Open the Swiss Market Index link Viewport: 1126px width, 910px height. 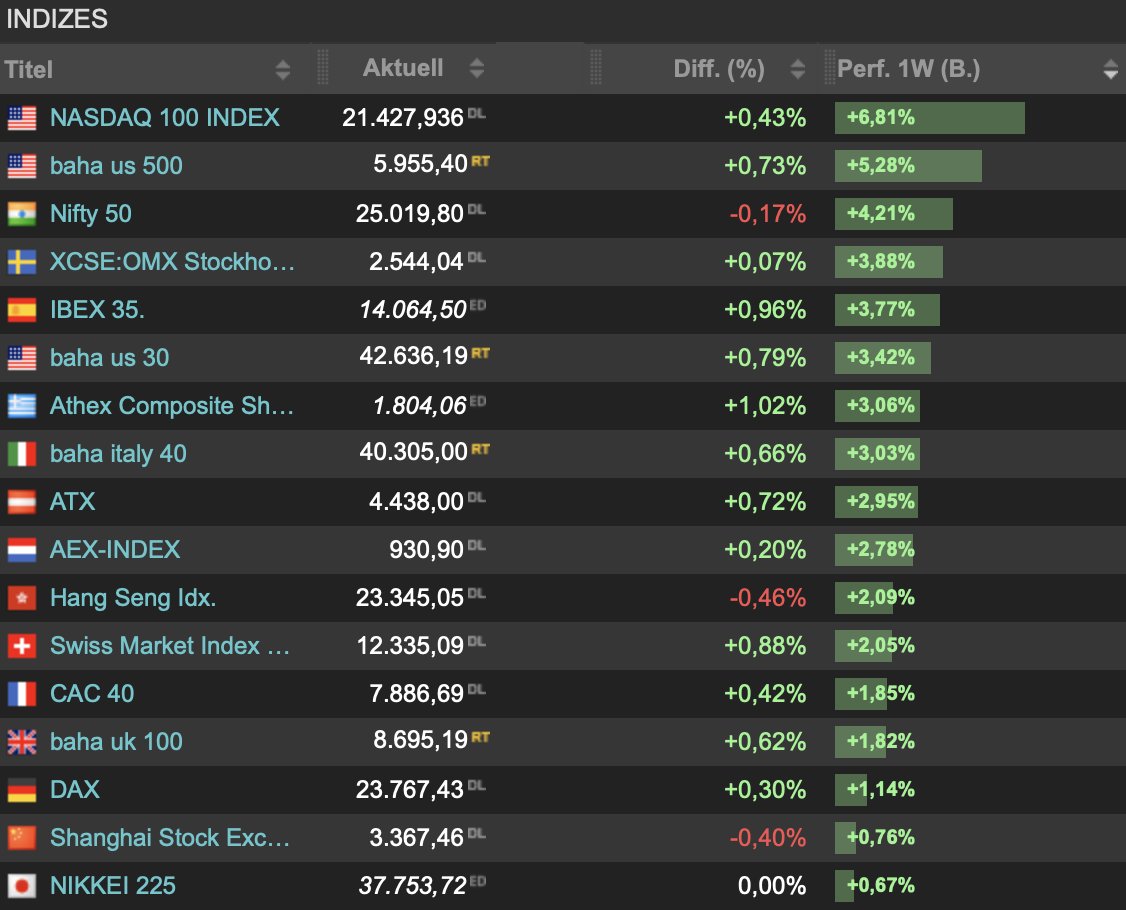pos(169,646)
